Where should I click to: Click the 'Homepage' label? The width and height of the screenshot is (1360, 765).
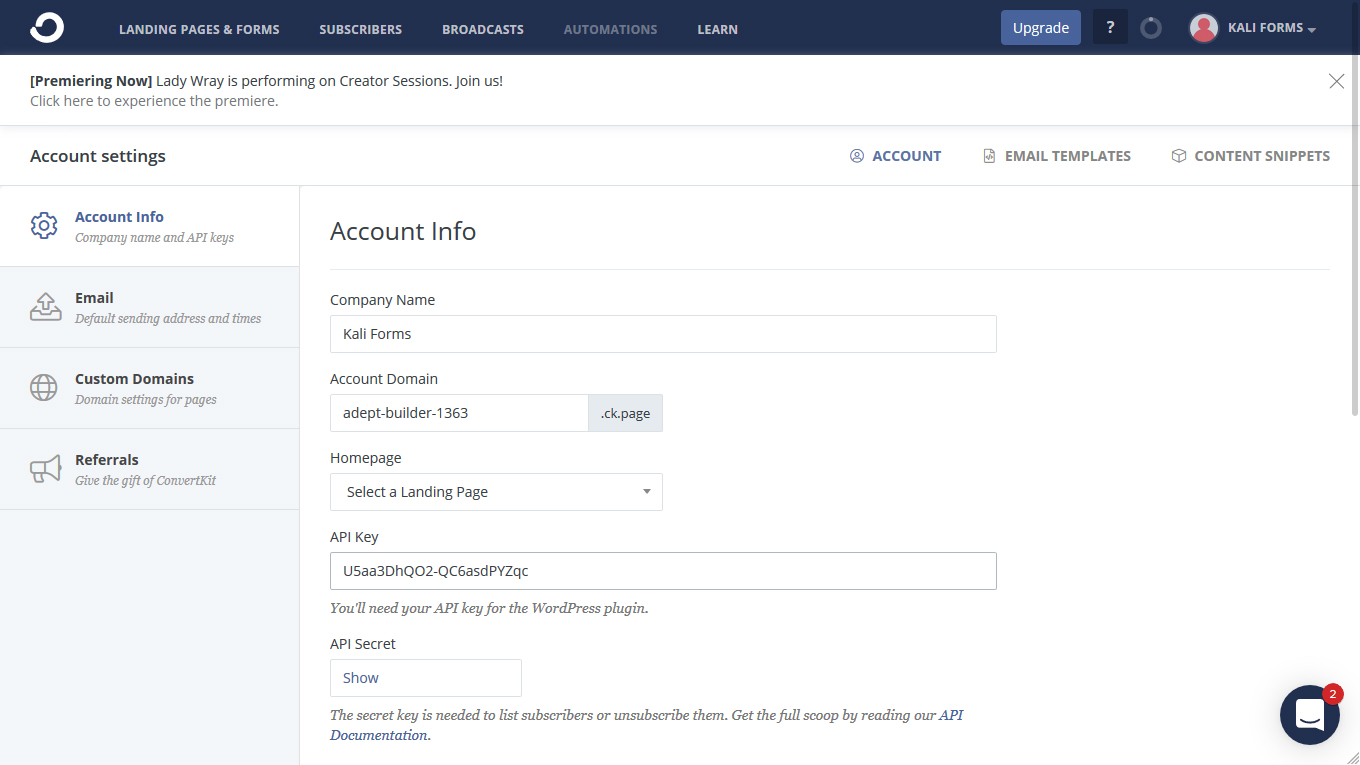[x=366, y=458]
